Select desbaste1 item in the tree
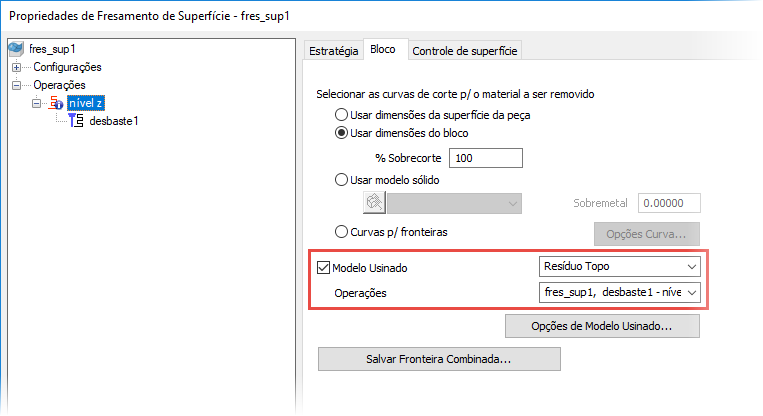The image size is (763, 416). click(113, 122)
